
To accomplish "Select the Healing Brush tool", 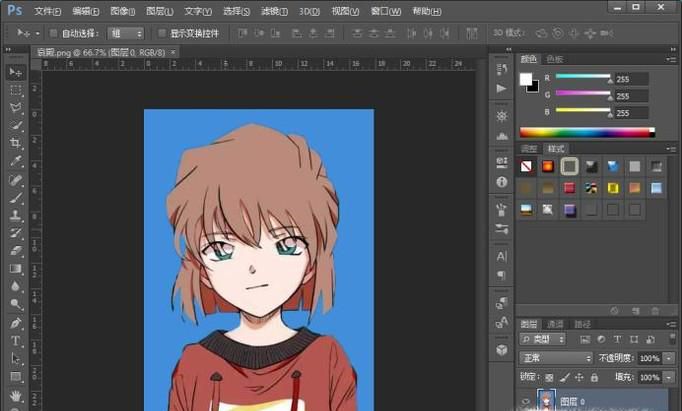I will tap(16, 180).
